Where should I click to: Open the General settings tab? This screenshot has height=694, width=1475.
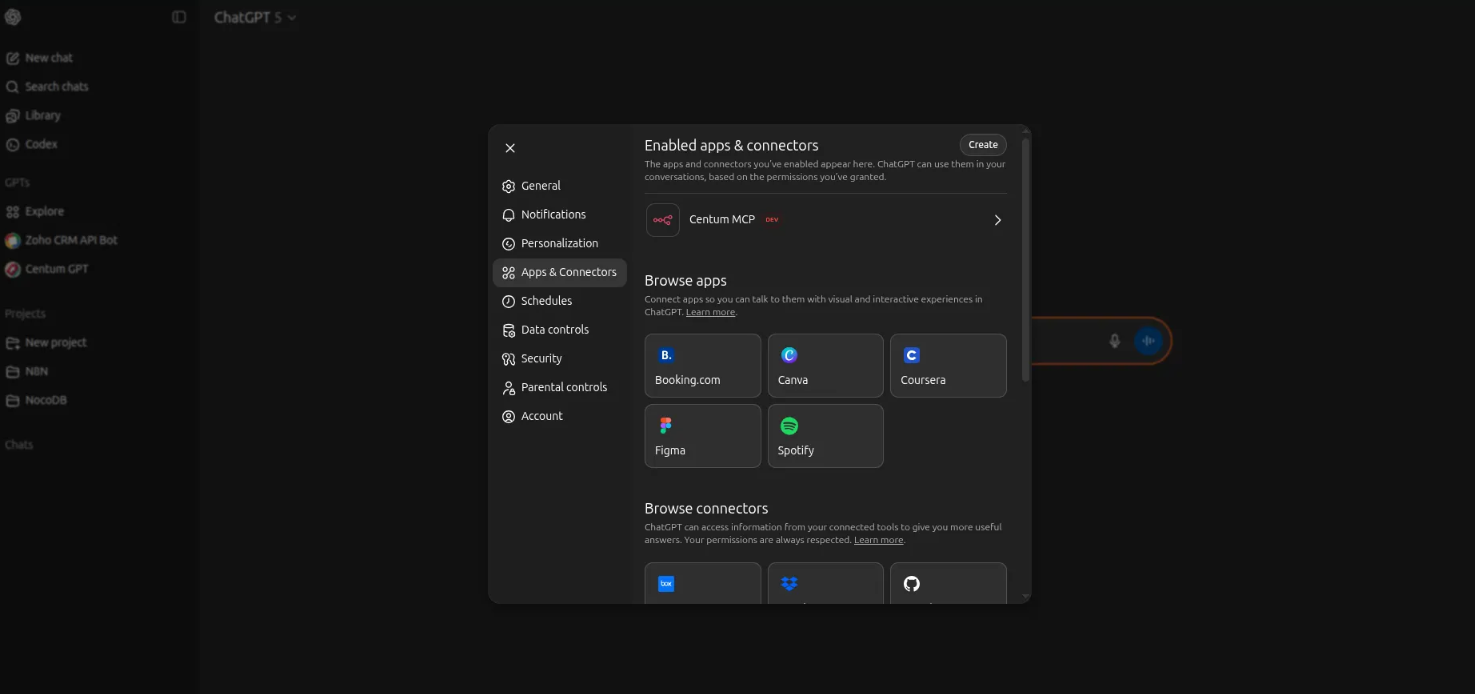click(541, 186)
